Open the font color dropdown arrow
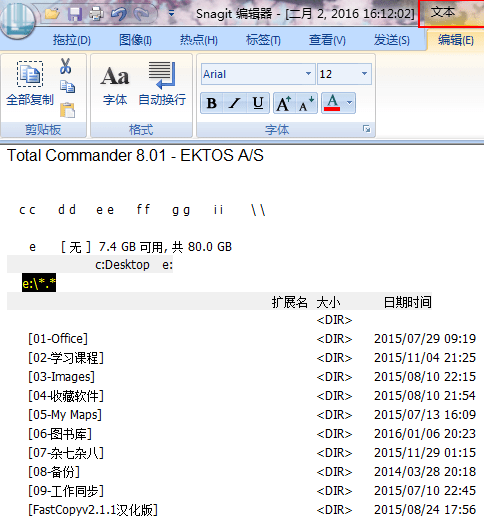Image resolution: width=484 pixels, height=522 pixels. (349, 103)
